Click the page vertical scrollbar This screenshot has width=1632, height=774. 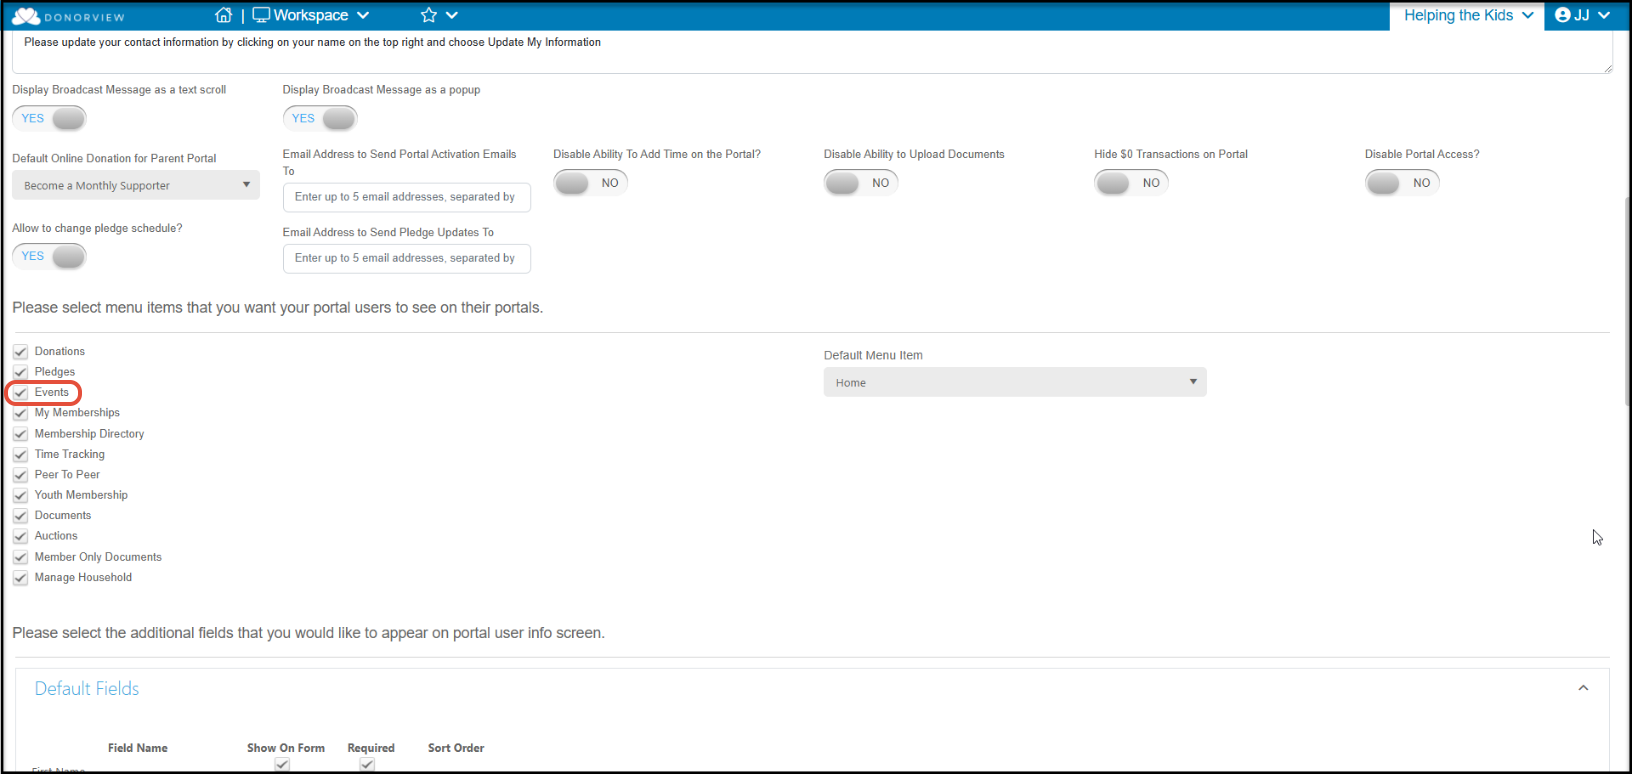pyautogui.click(x=1626, y=300)
